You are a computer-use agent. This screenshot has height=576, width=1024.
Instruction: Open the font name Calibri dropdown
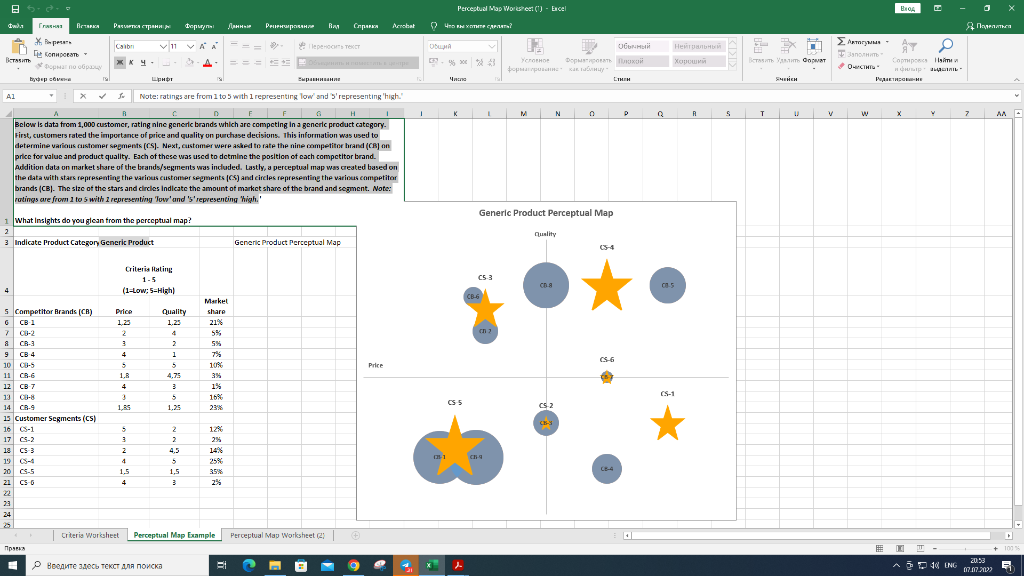163,46
